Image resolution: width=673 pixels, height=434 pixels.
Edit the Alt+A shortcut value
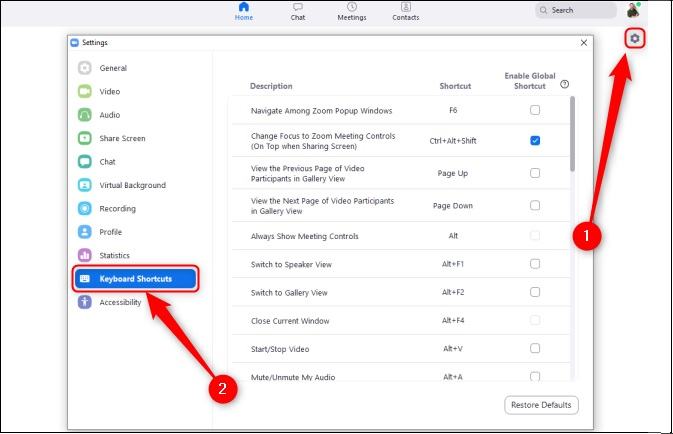coord(453,377)
